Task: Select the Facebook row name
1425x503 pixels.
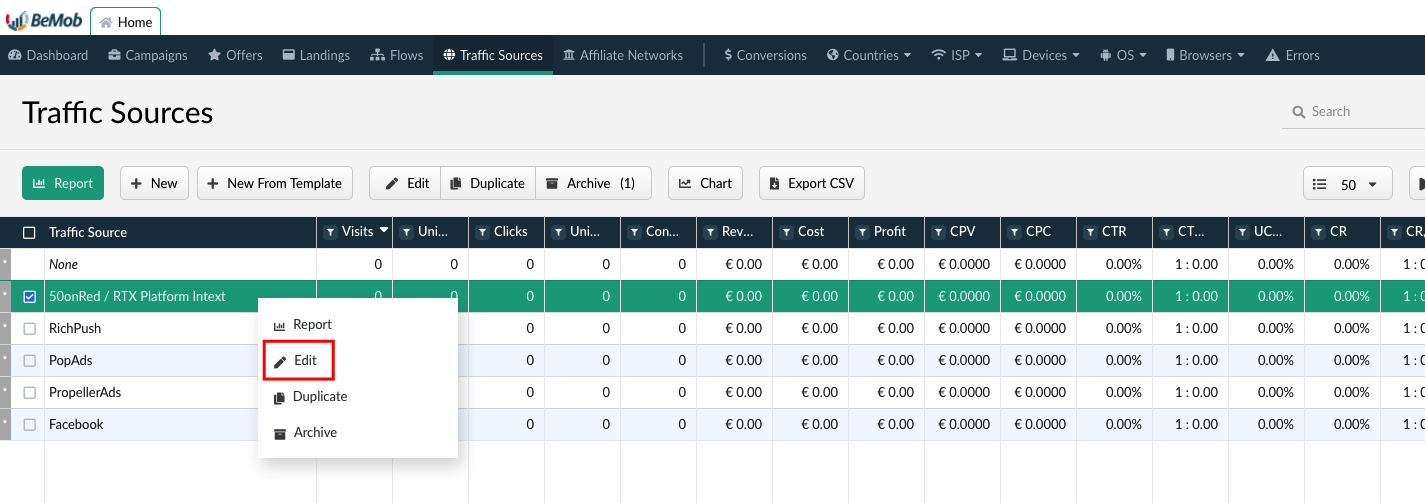Action: 76,424
